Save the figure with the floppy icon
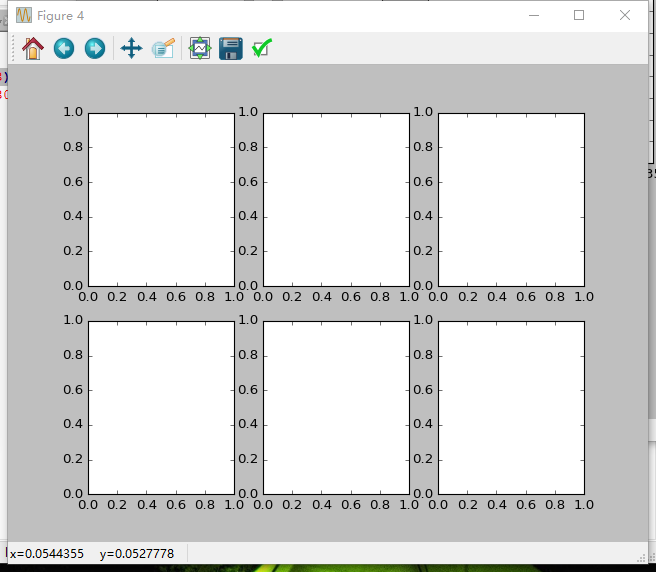This screenshot has height=572, width=656. tap(231, 49)
